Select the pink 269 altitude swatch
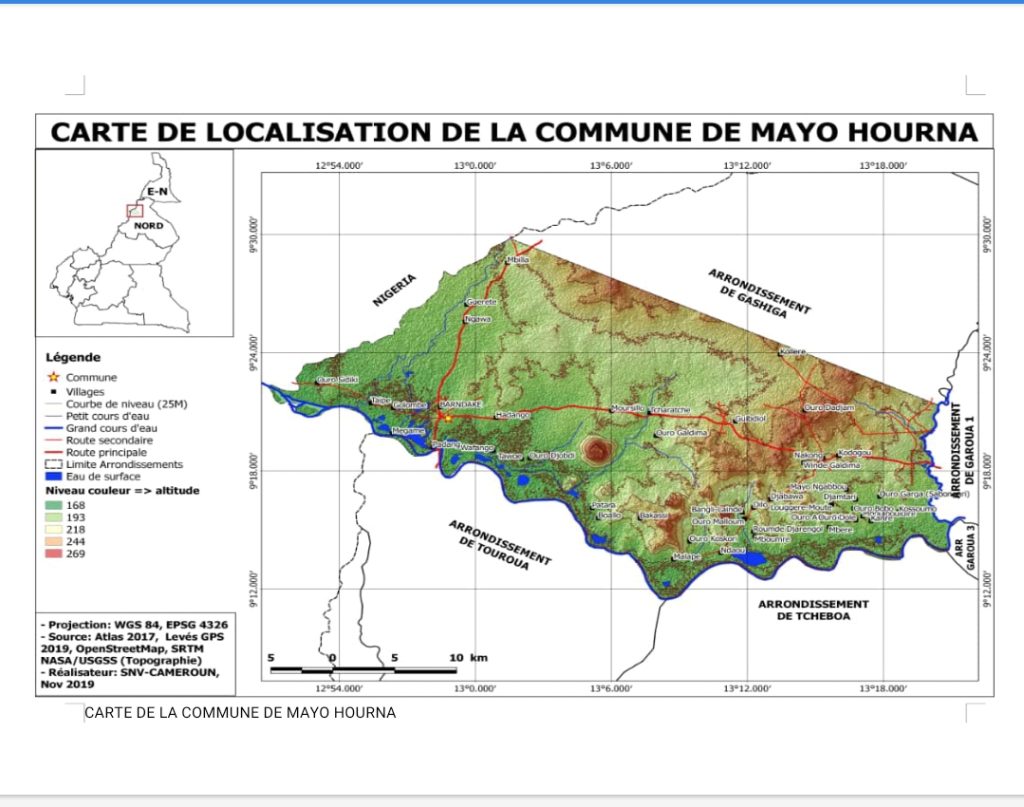1024x807 pixels. coord(53,553)
